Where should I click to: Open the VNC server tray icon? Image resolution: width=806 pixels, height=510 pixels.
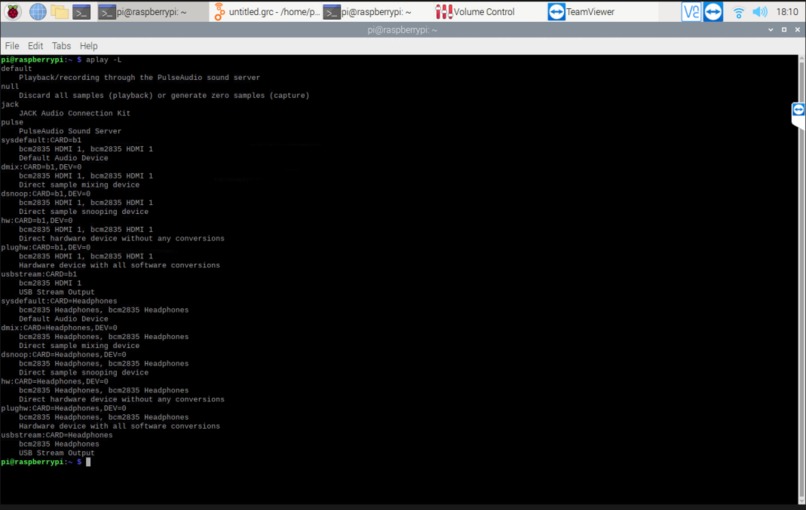click(x=691, y=11)
